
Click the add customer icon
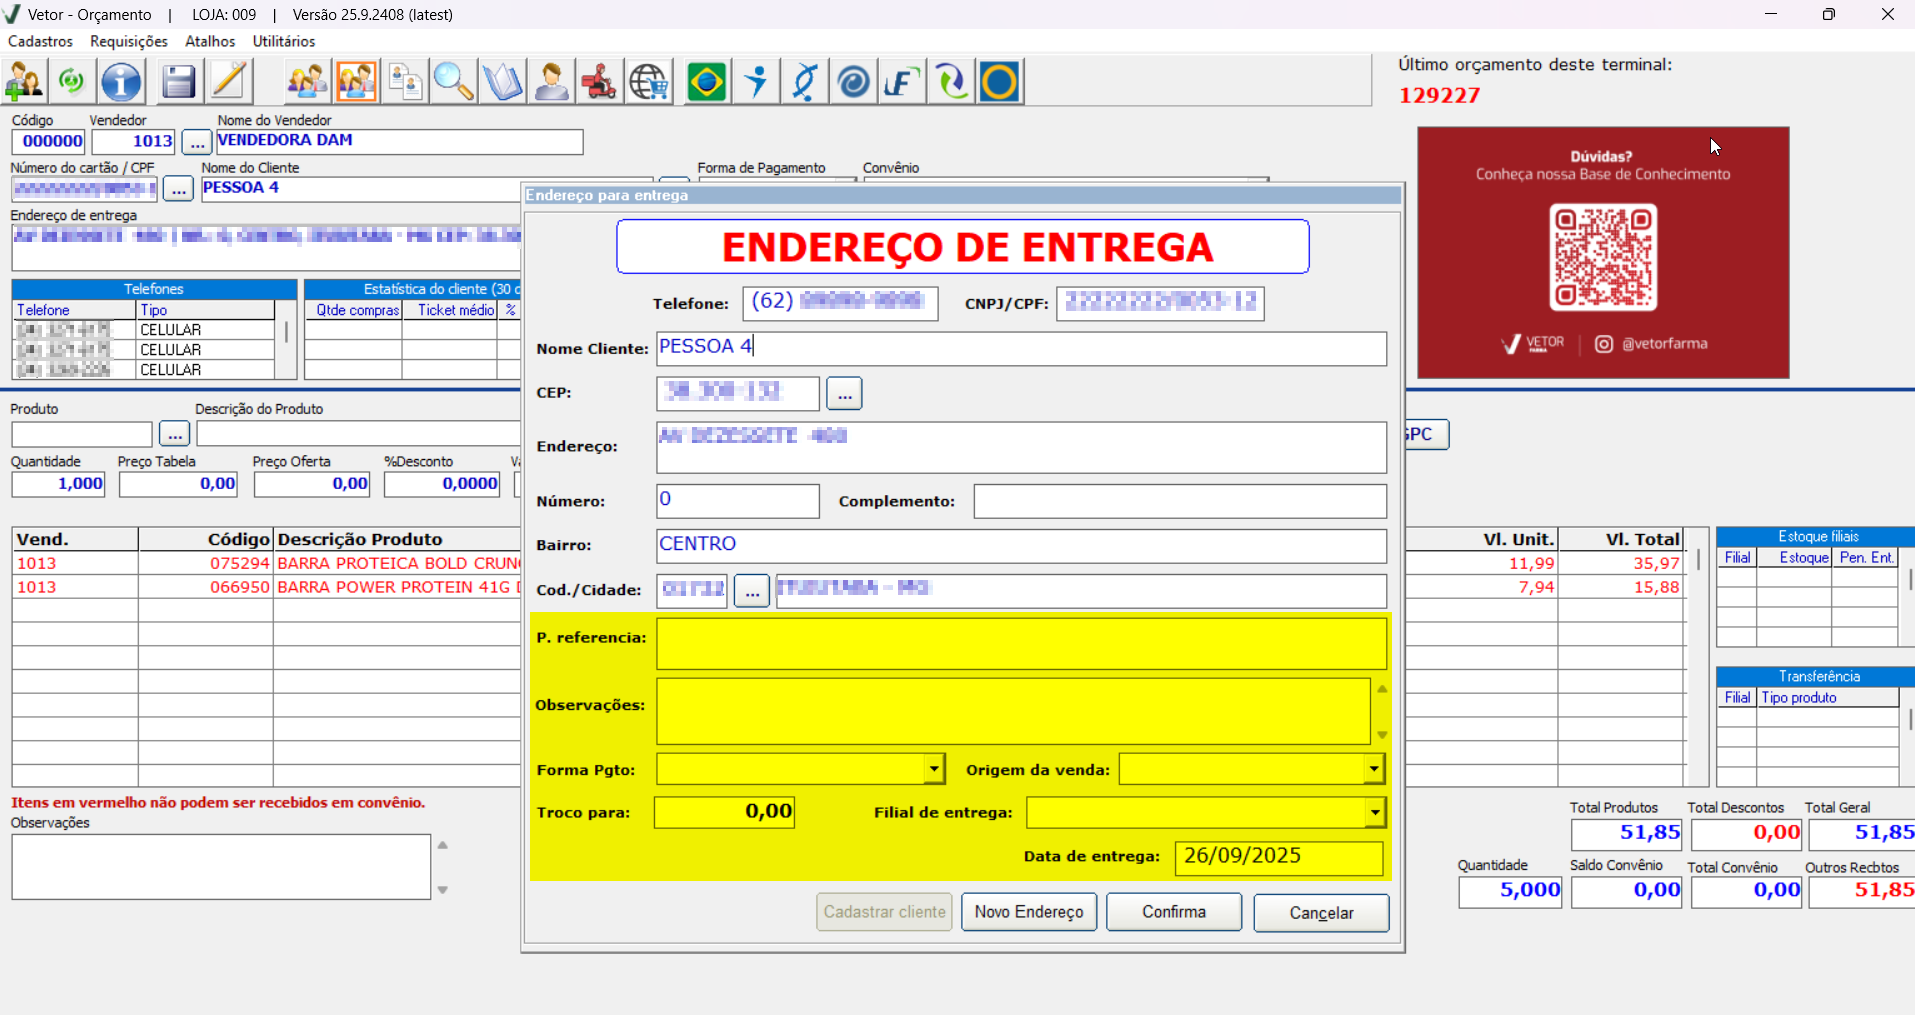(24, 82)
